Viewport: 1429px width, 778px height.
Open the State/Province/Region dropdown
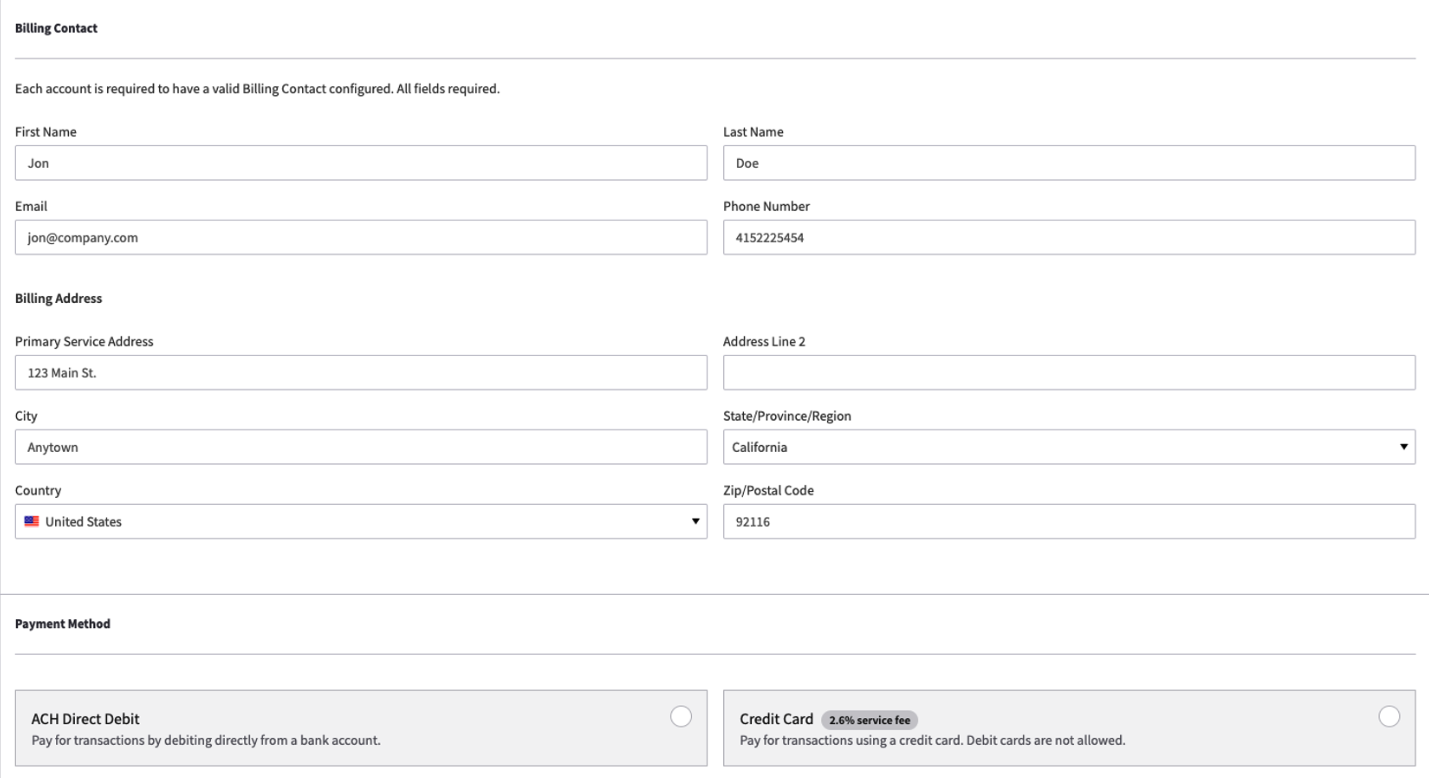coord(1069,447)
